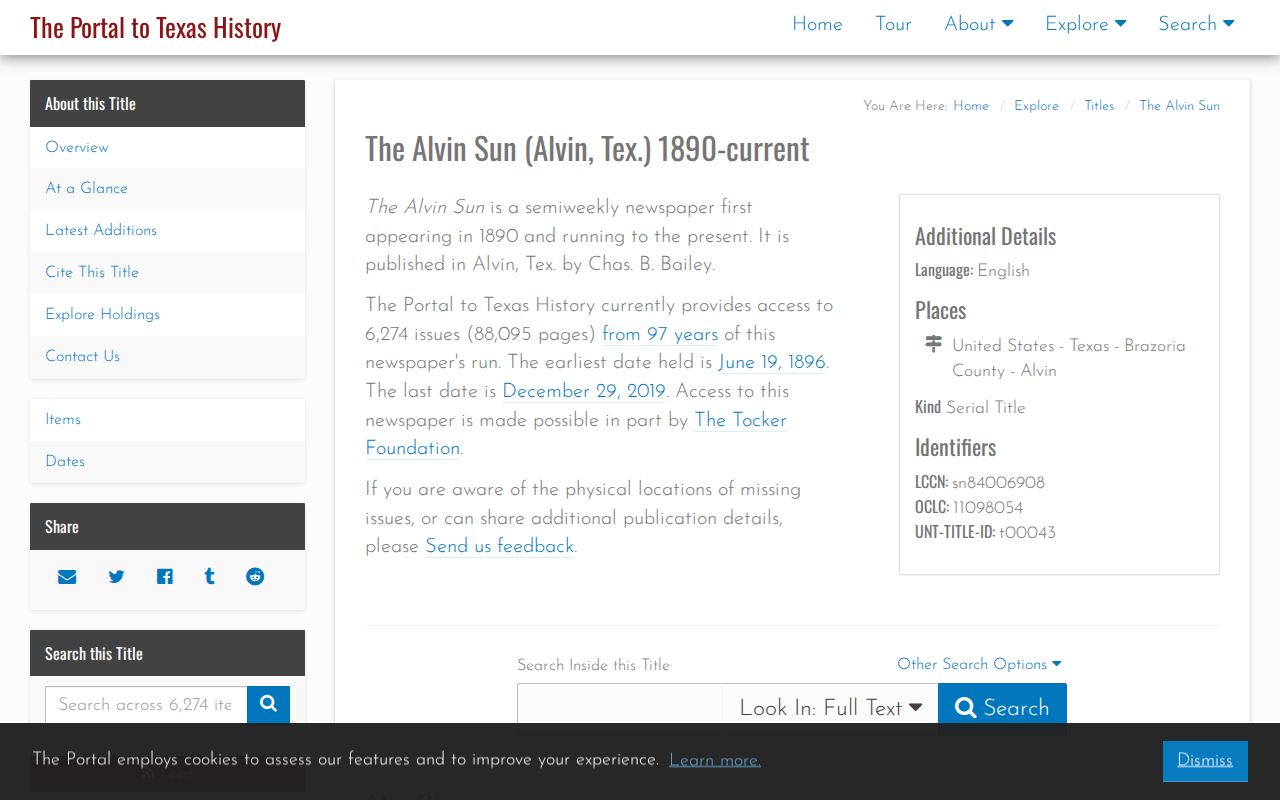Click the blue Search button
Screen dimensions: 1280x800
[1002, 708]
